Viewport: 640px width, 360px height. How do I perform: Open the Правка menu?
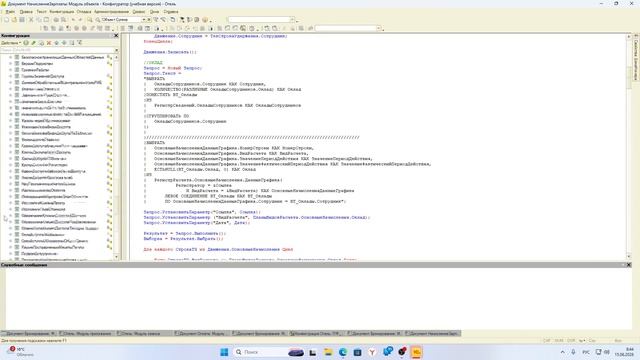(x=26, y=12)
